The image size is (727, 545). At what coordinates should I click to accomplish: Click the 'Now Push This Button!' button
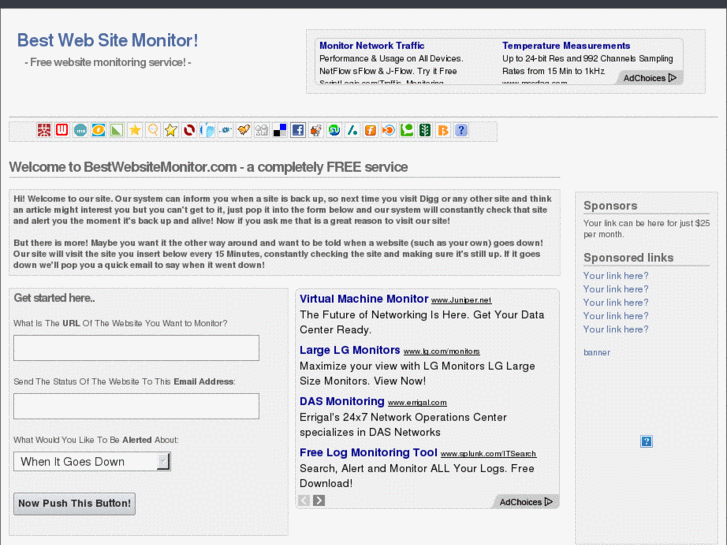click(x=75, y=504)
